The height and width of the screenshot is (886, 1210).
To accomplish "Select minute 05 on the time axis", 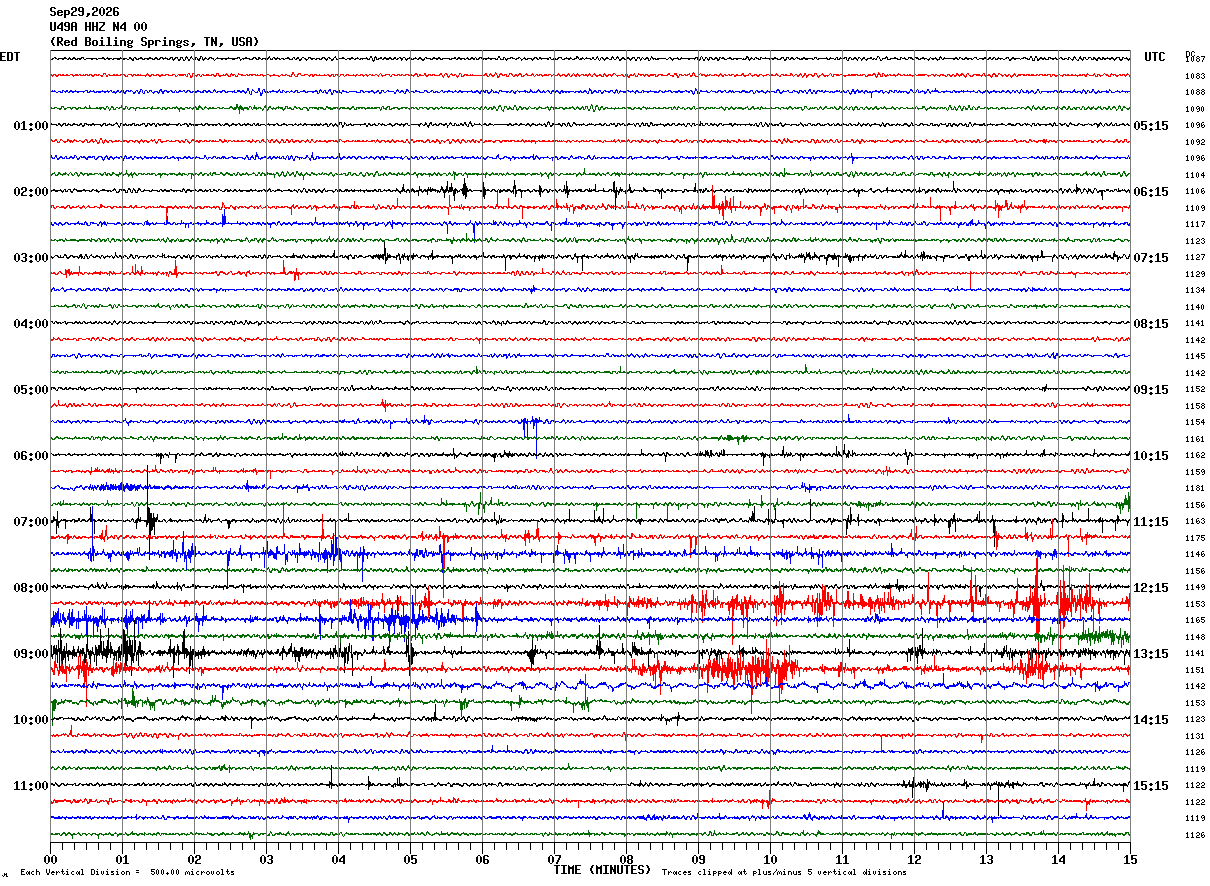I will 410,859.
